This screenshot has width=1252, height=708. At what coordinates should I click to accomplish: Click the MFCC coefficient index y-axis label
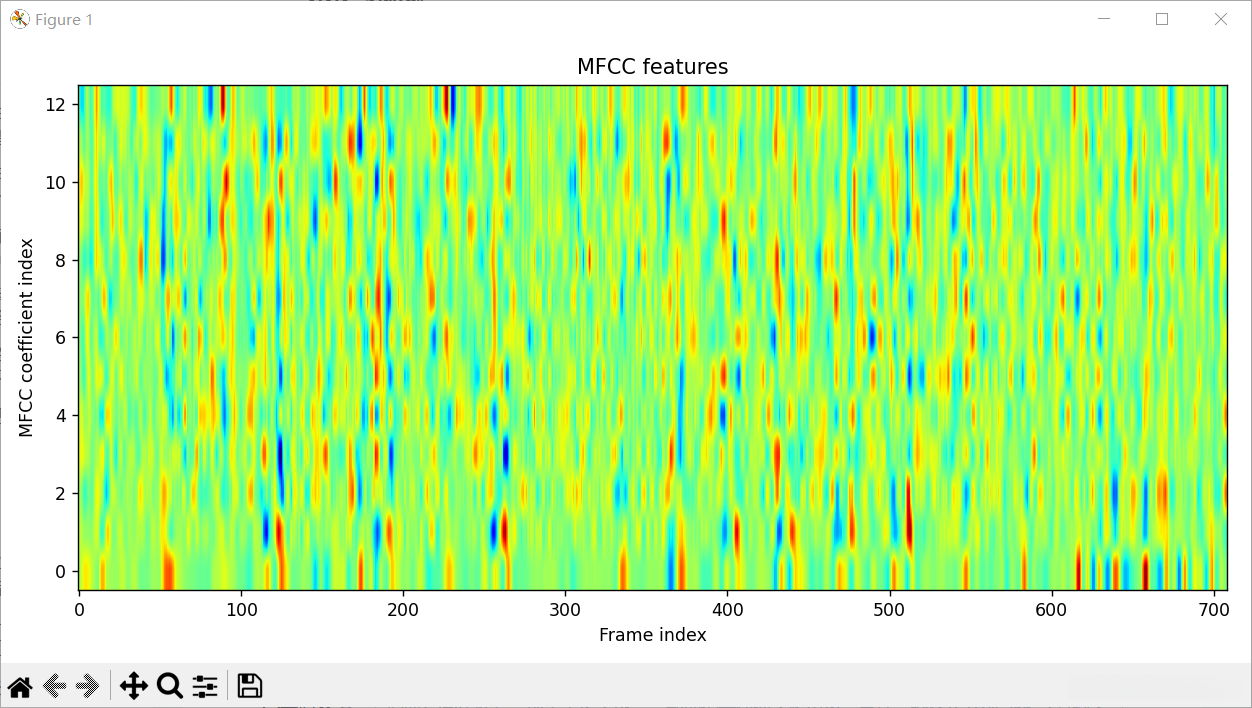coord(27,337)
